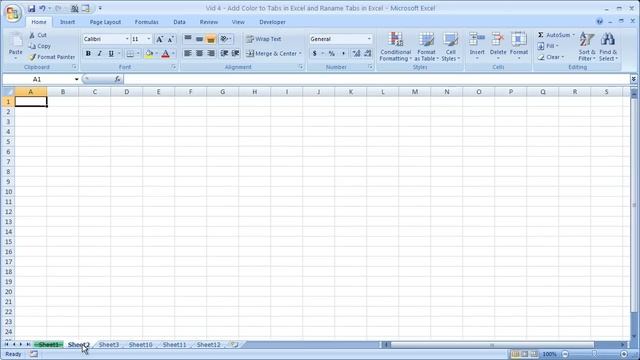Viewport: 640px width, 360px height.
Task: Select column D header
Action: point(127,92)
